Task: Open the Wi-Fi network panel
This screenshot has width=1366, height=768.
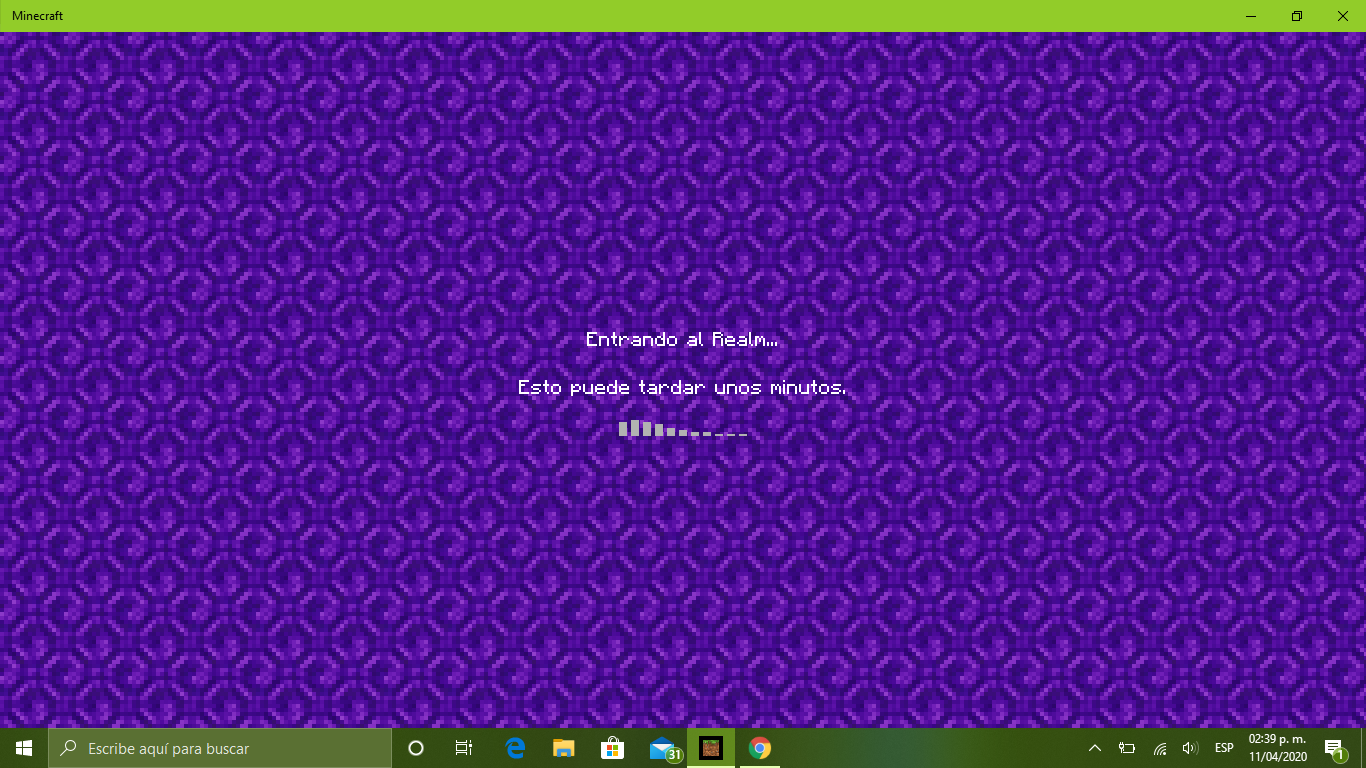Action: [x=1160, y=748]
